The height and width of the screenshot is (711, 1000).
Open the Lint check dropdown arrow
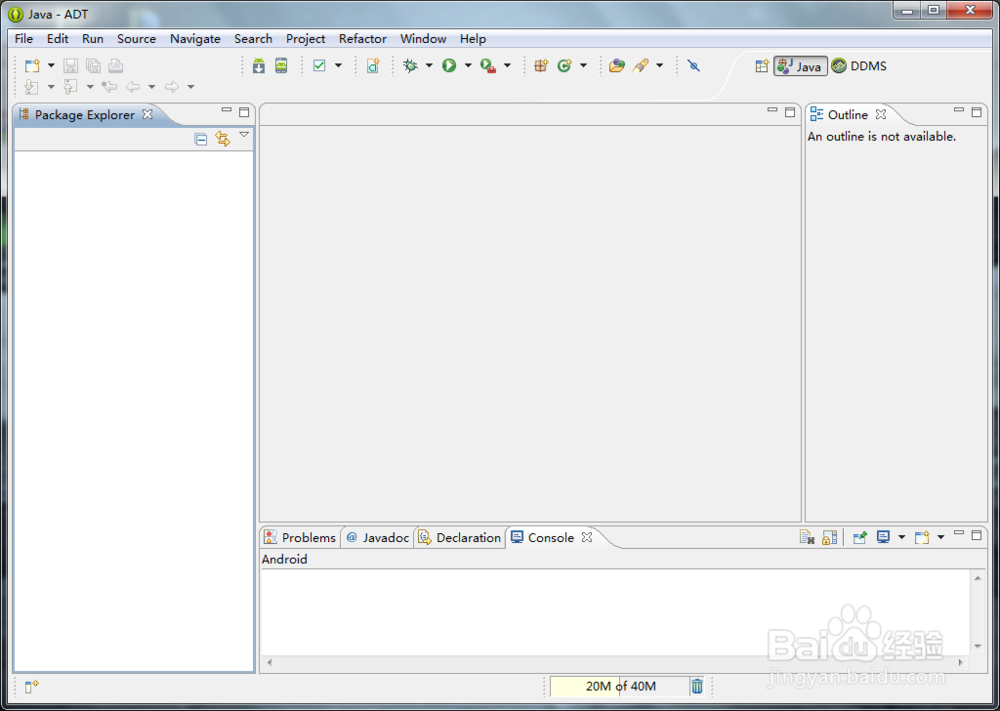338,66
